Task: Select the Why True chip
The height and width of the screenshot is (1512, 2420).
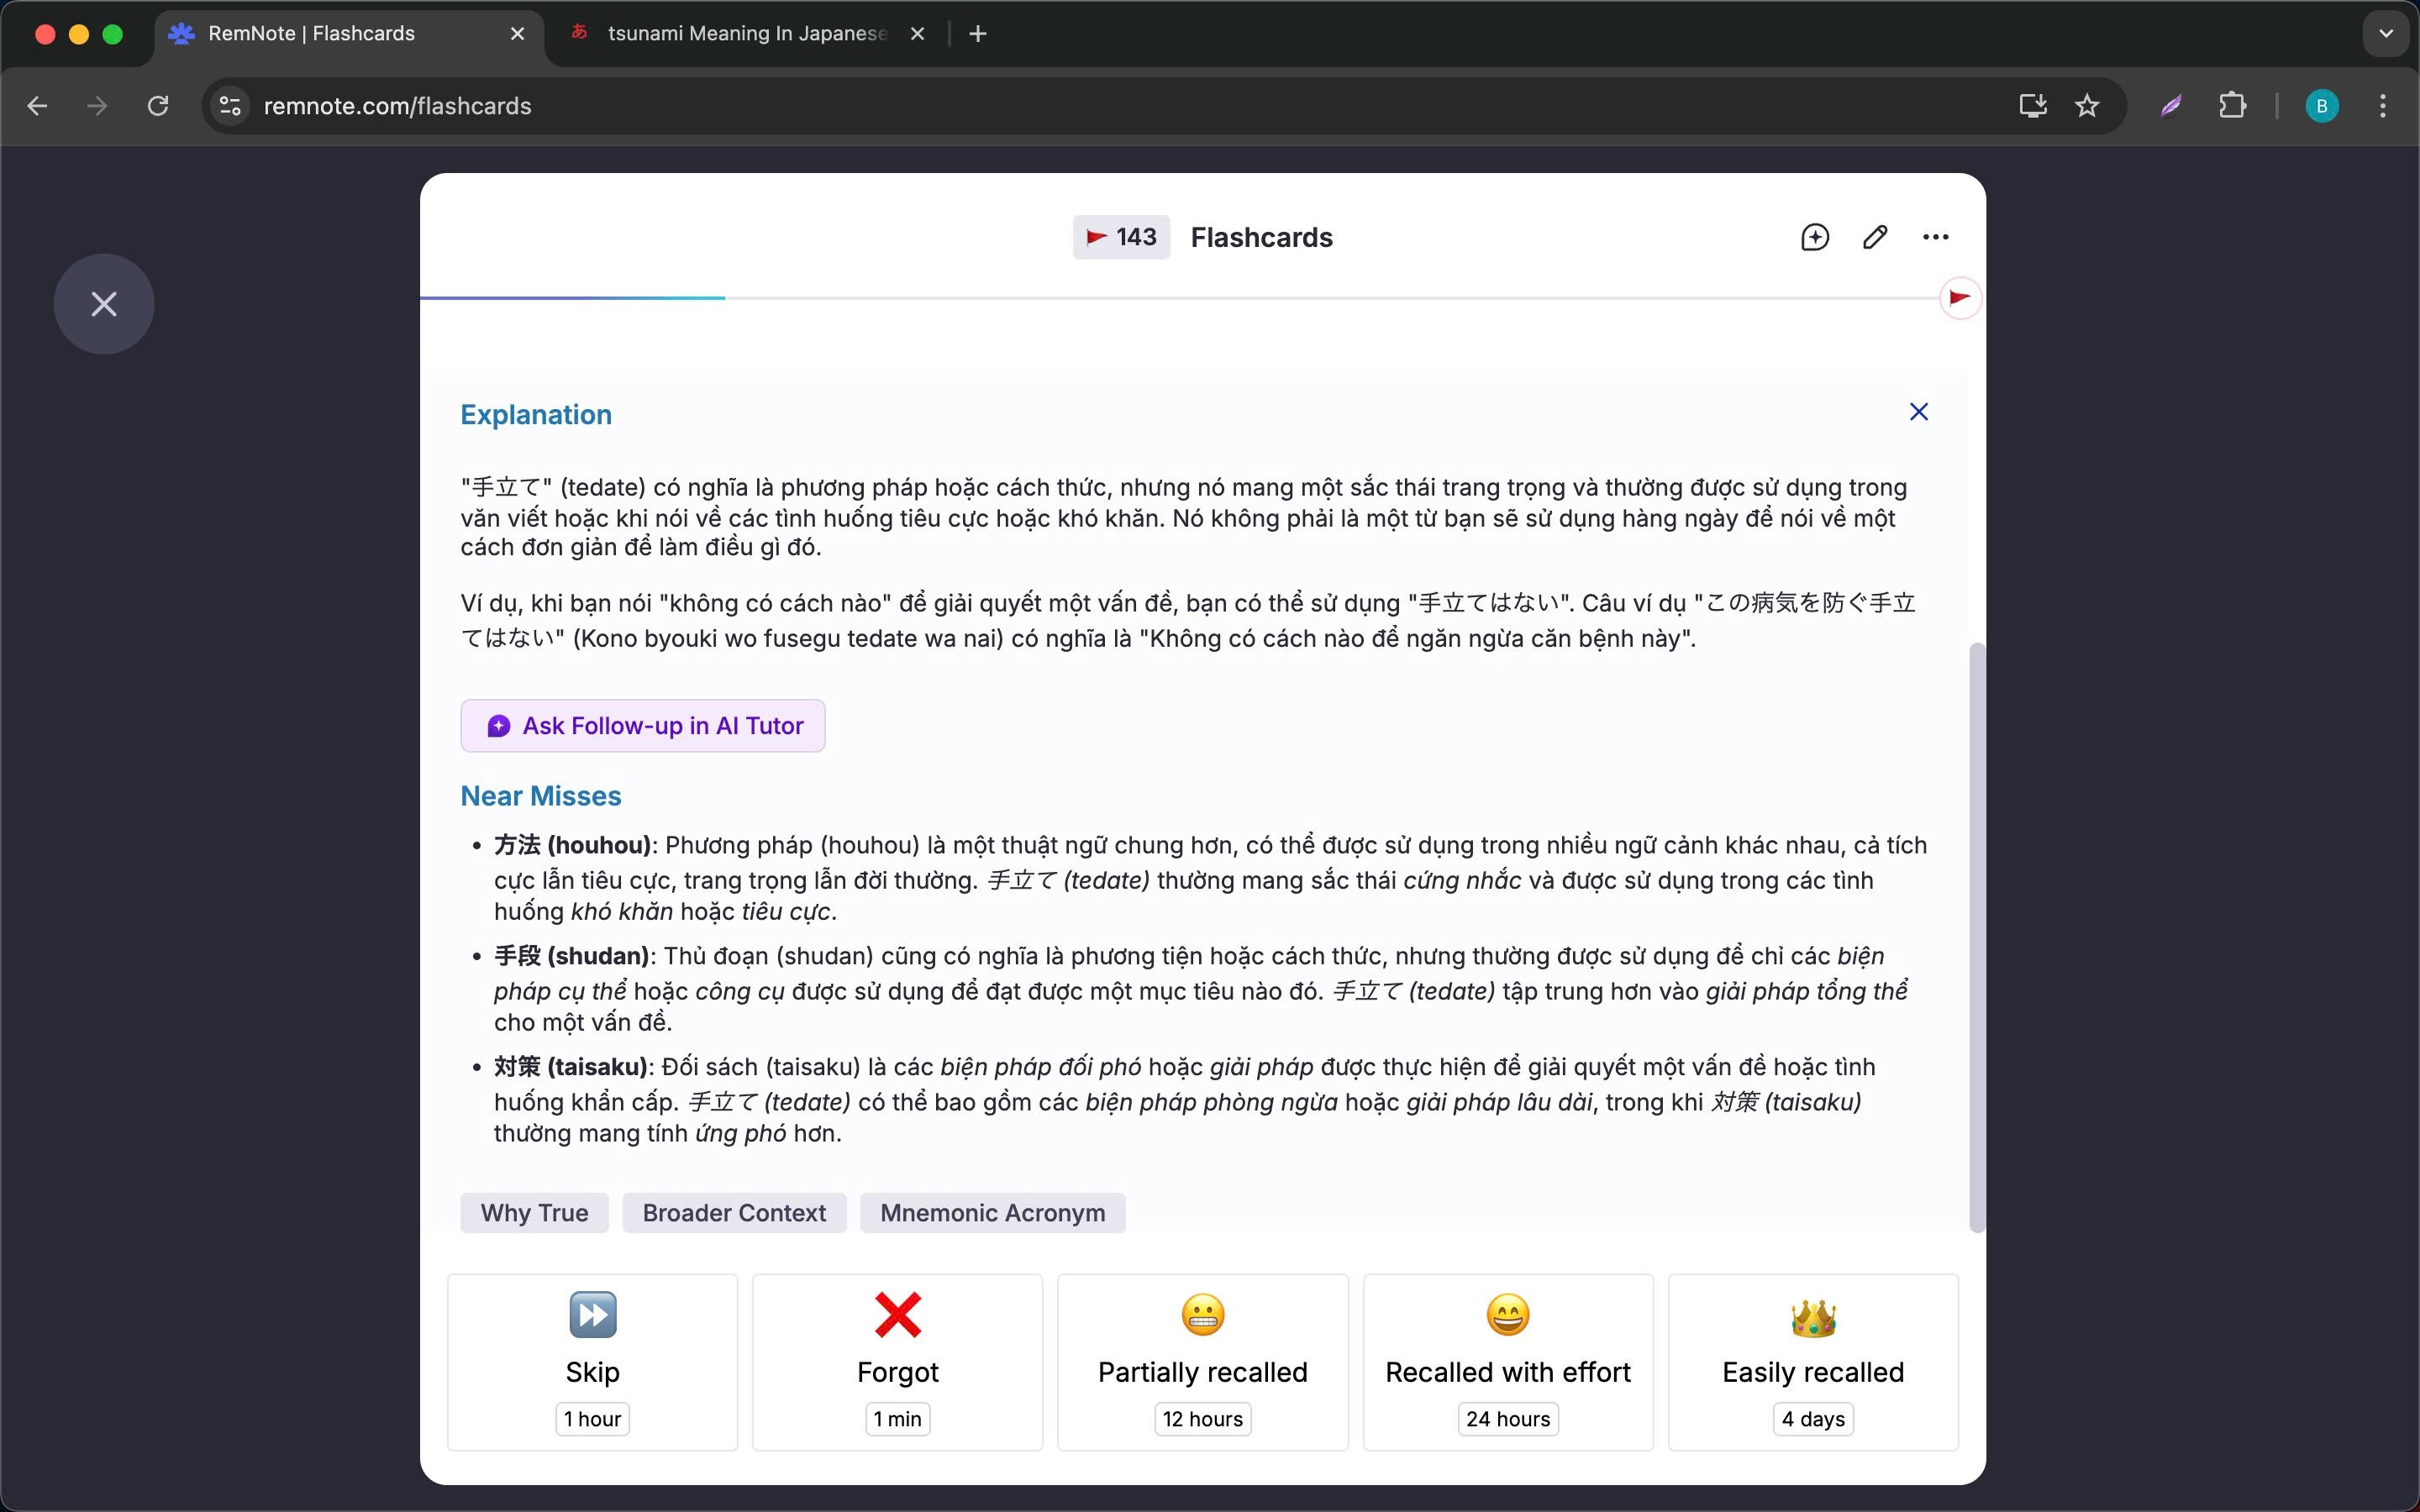Action: [534, 1213]
